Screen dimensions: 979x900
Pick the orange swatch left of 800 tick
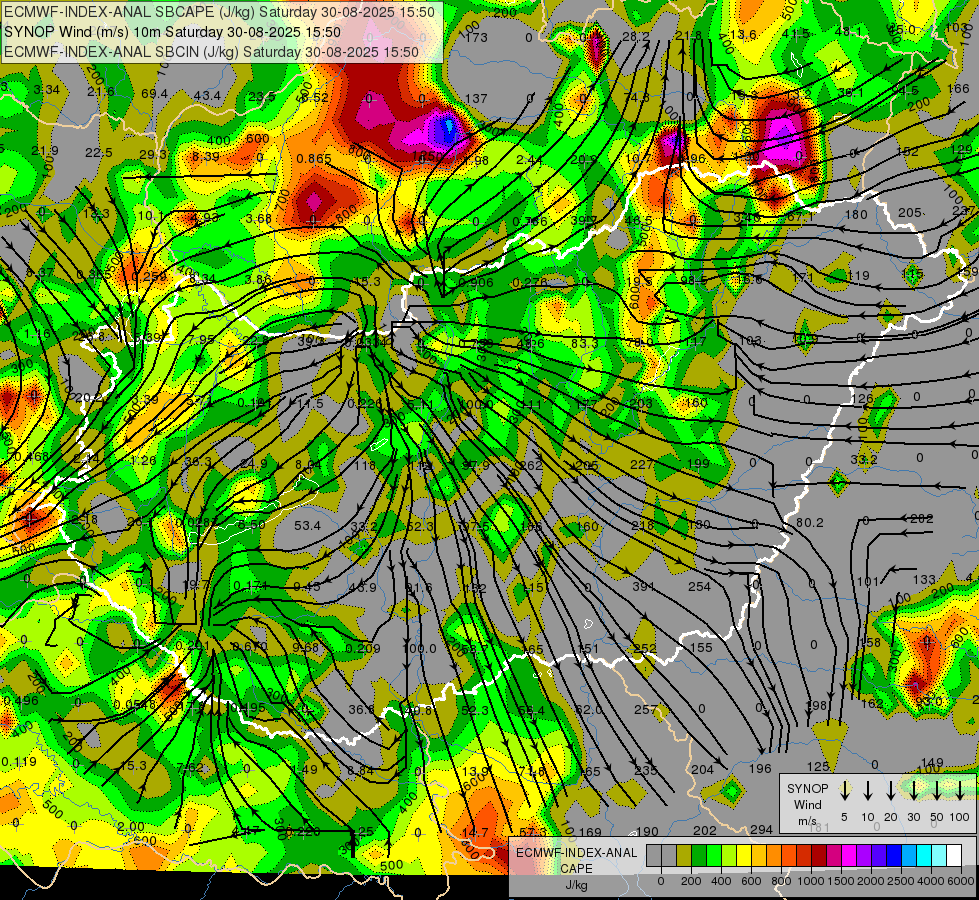point(774,855)
